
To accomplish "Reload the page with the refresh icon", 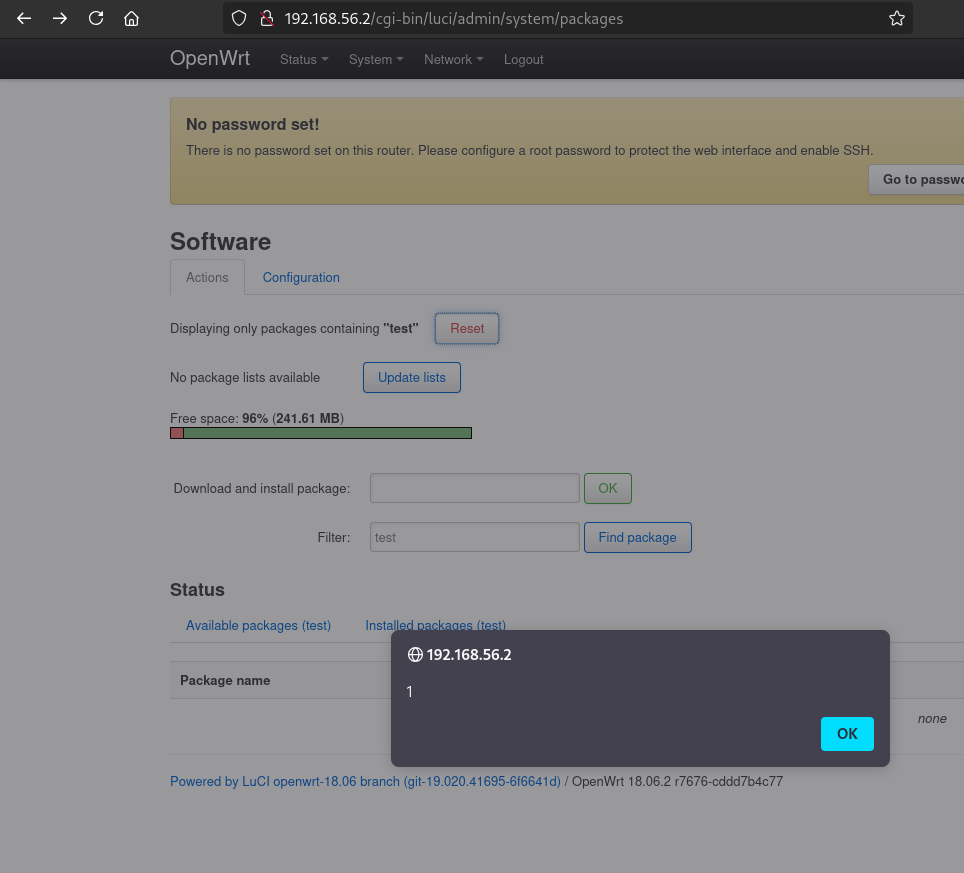I will [x=95, y=18].
